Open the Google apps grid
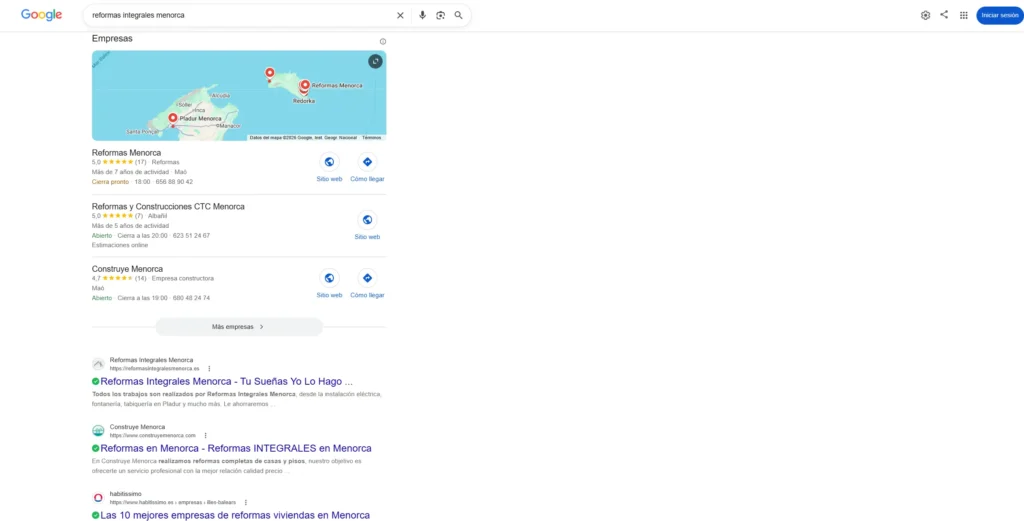 pos(963,15)
